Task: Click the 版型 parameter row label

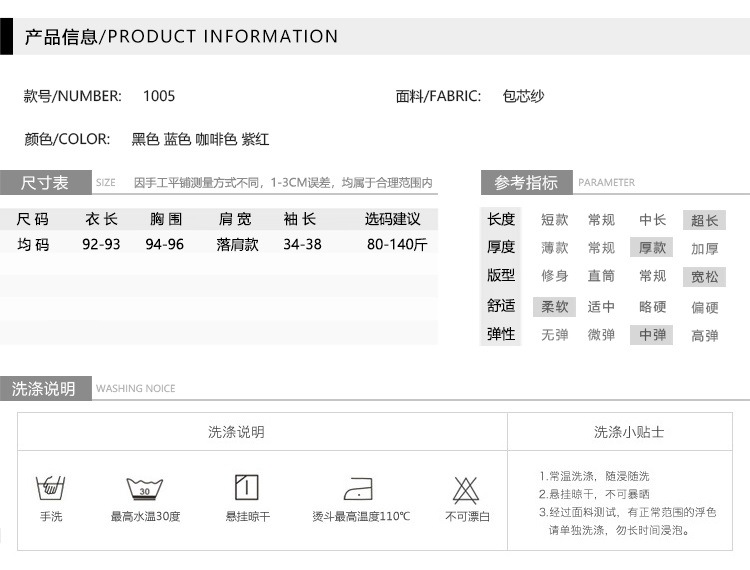Action: click(501, 275)
